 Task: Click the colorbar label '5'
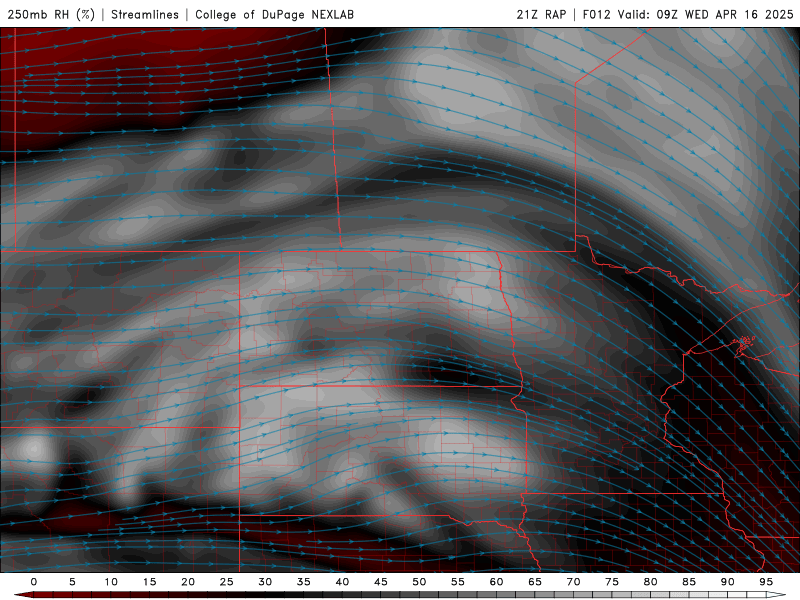pyautogui.click(x=72, y=582)
